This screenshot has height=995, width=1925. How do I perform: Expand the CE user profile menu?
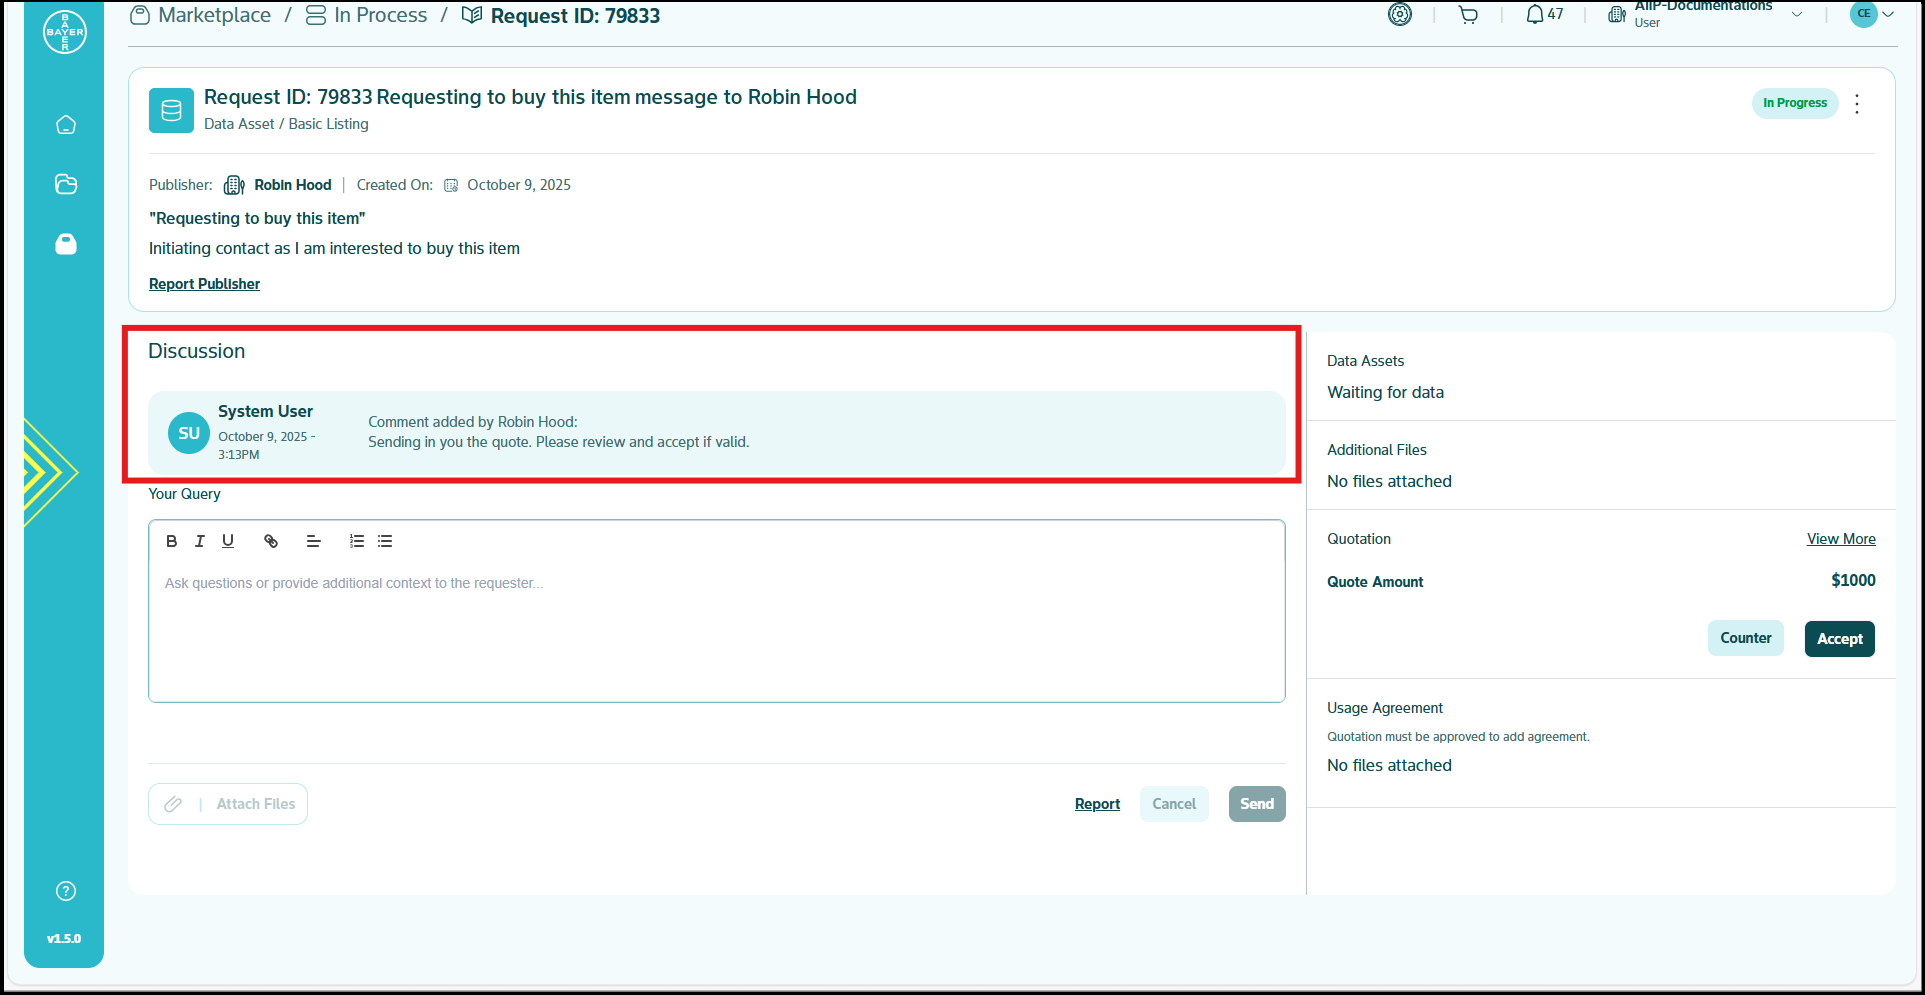(x=1872, y=14)
